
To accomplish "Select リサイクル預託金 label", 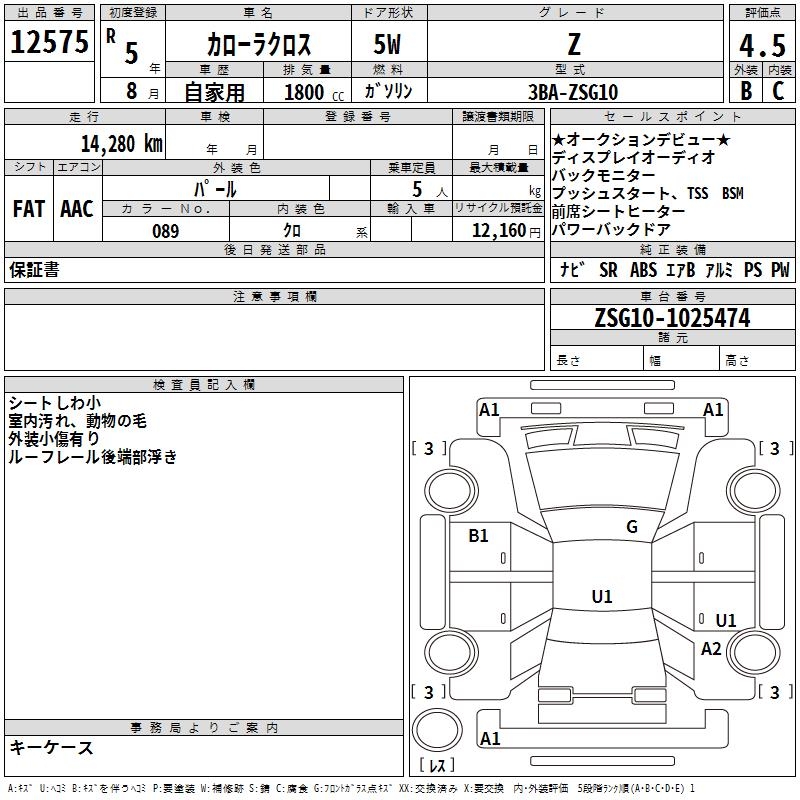I will pyautogui.click(x=498, y=208).
